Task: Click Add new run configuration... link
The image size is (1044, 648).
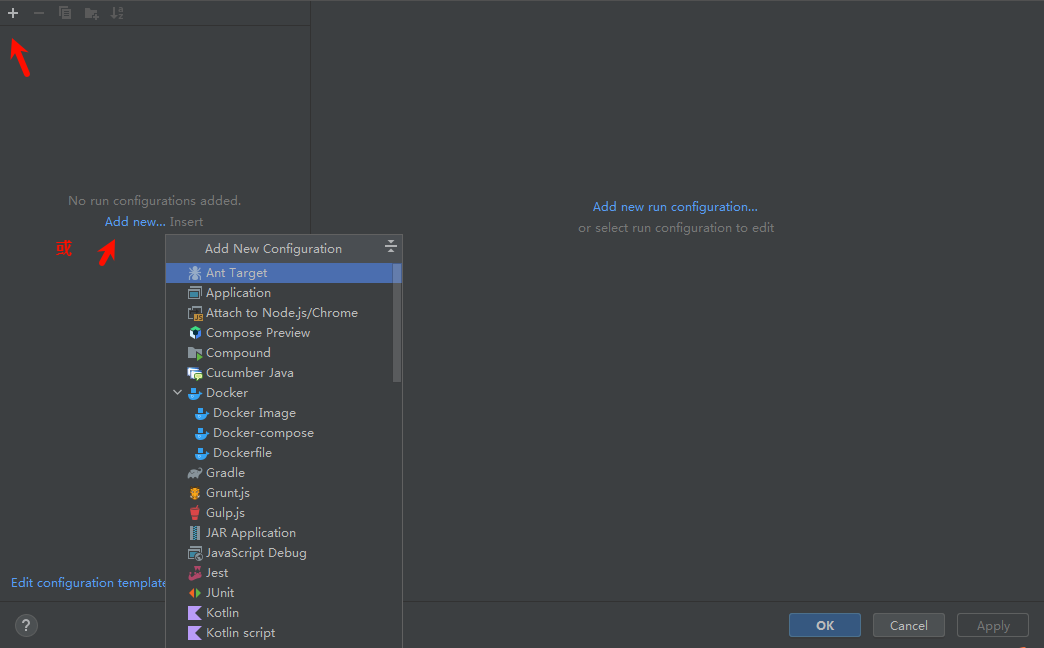Action: coord(675,207)
